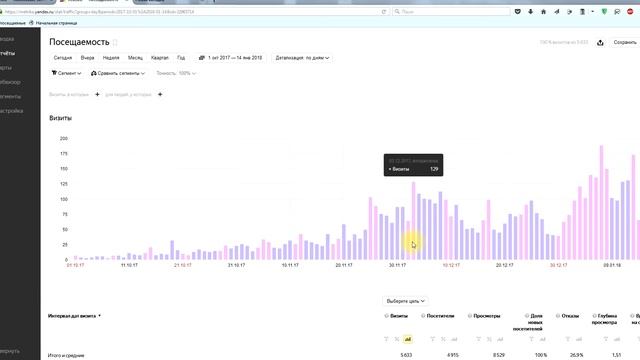Screen dimensions: 640x360
Task: Open Настройка in the left sidebar
Action: click(11, 111)
